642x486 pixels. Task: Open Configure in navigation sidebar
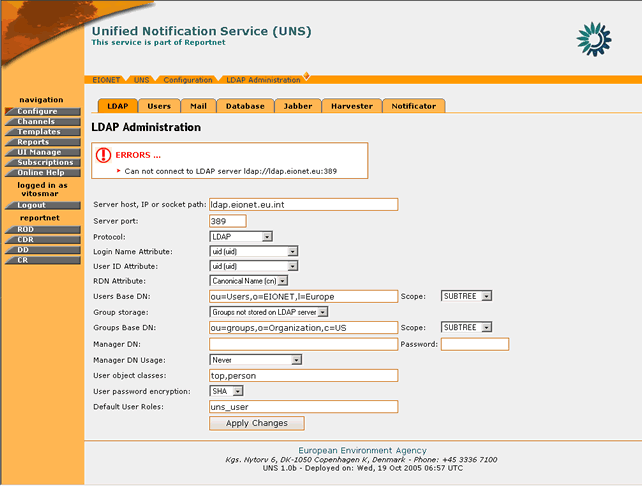point(43,111)
